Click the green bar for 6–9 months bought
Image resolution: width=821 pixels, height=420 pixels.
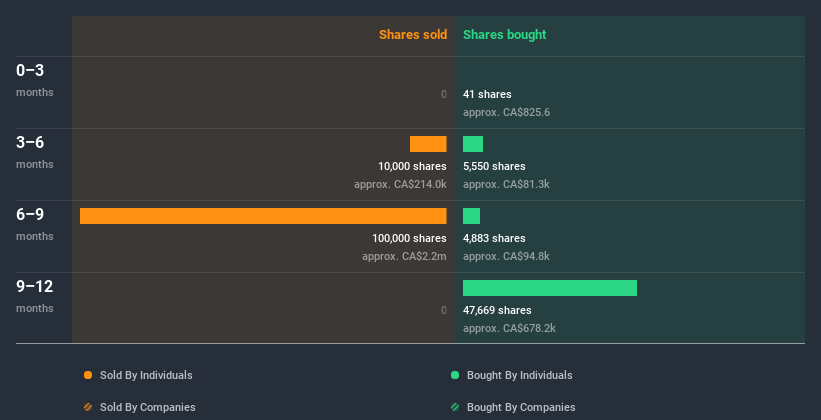pyautogui.click(x=471, y=216)
